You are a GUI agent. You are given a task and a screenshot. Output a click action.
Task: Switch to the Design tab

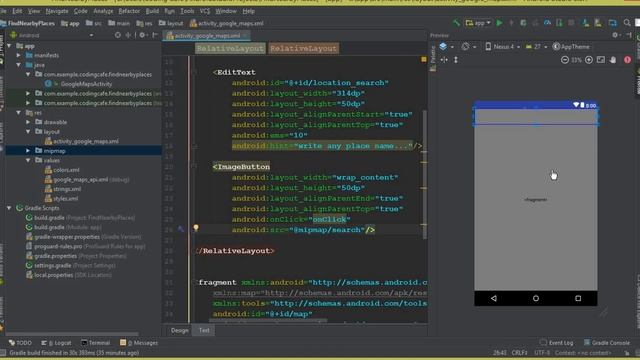[x=180, y=330]
